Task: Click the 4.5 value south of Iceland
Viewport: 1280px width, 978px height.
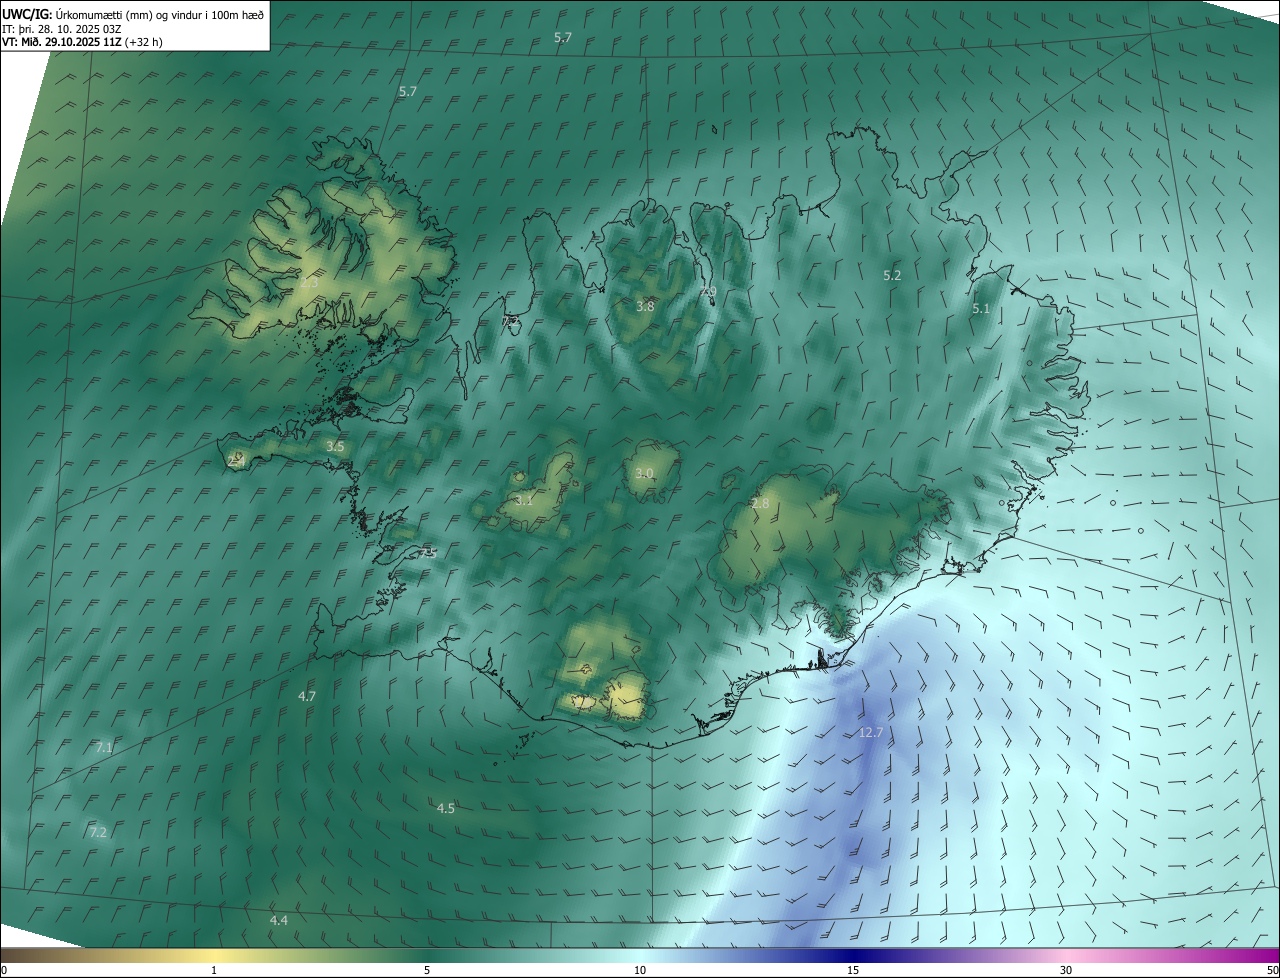Action: (446, 808)
